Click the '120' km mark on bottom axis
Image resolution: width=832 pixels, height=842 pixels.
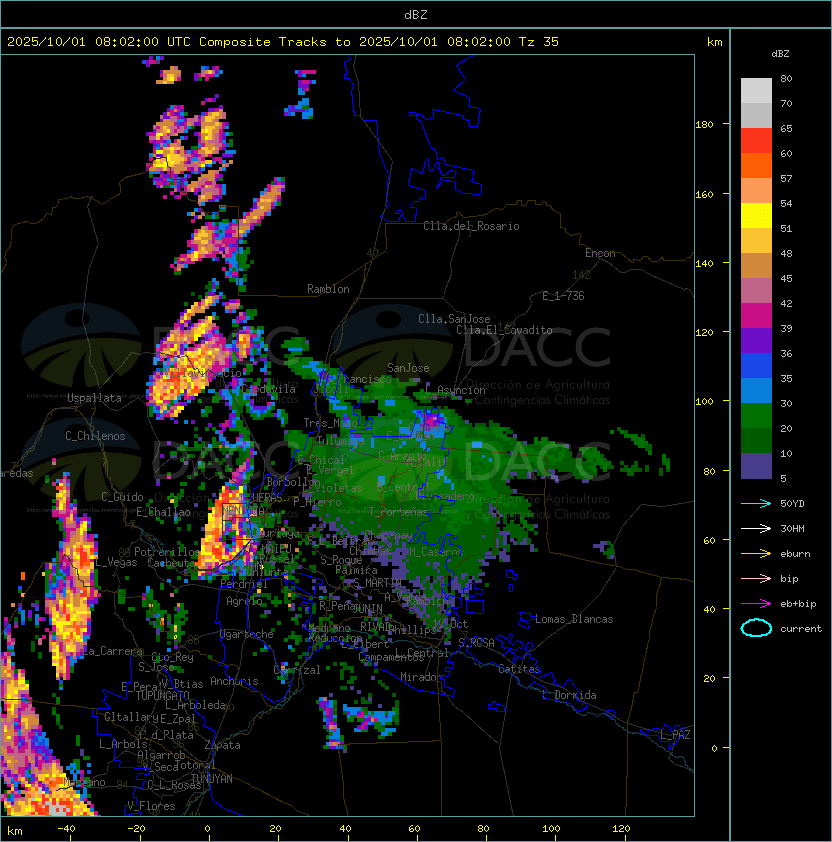point(620,829)
